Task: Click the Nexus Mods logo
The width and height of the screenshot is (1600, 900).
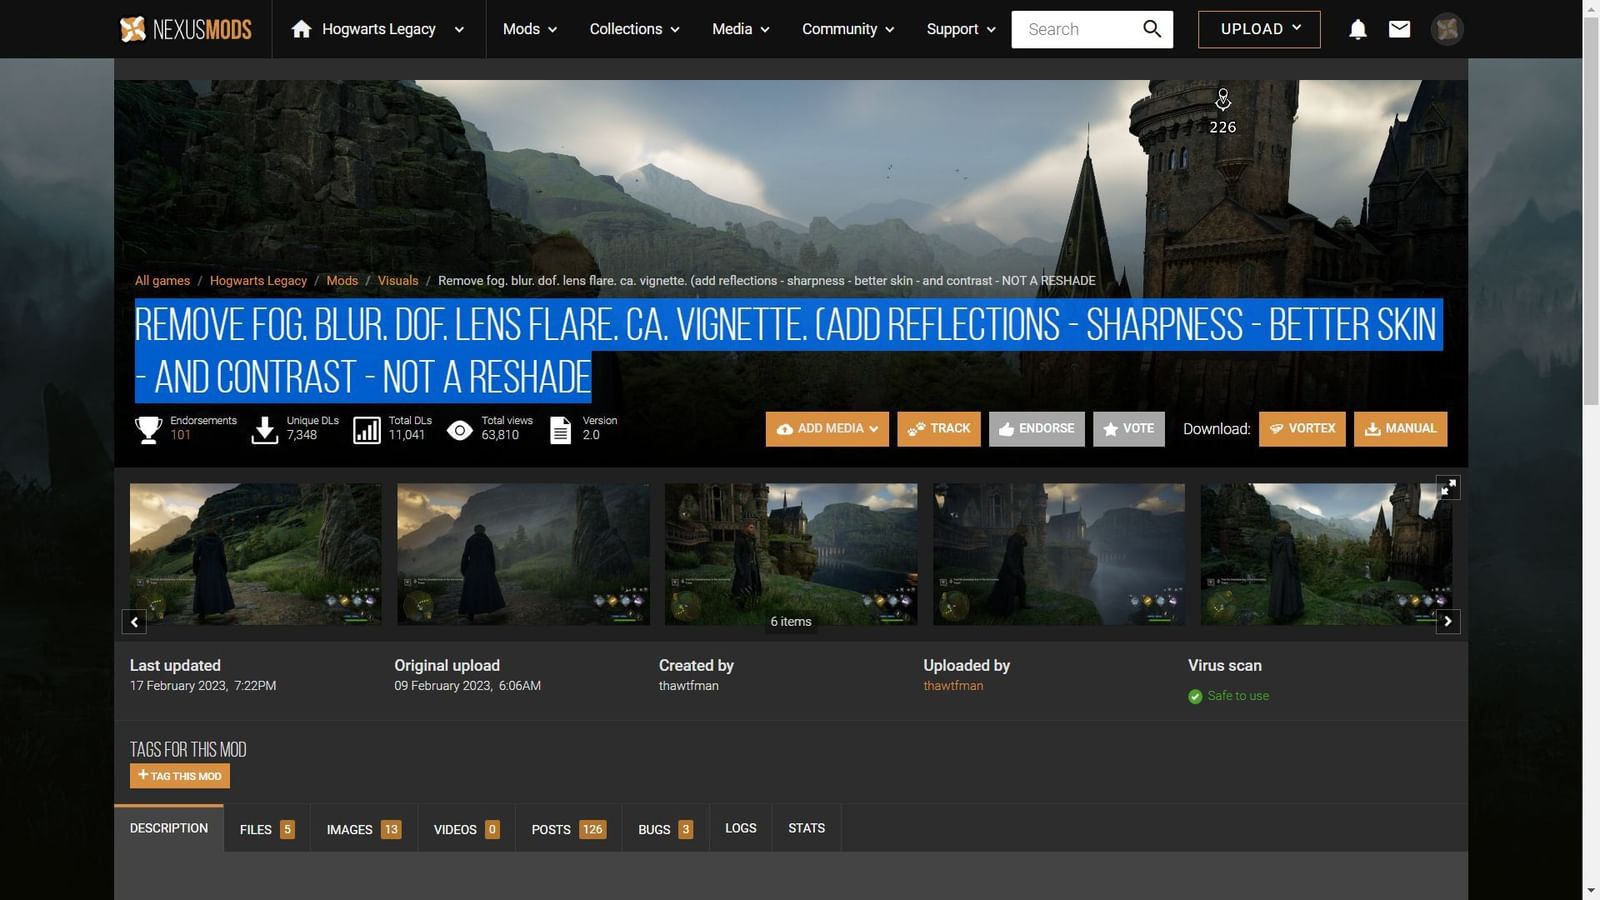Action: (x=186, y=29)
